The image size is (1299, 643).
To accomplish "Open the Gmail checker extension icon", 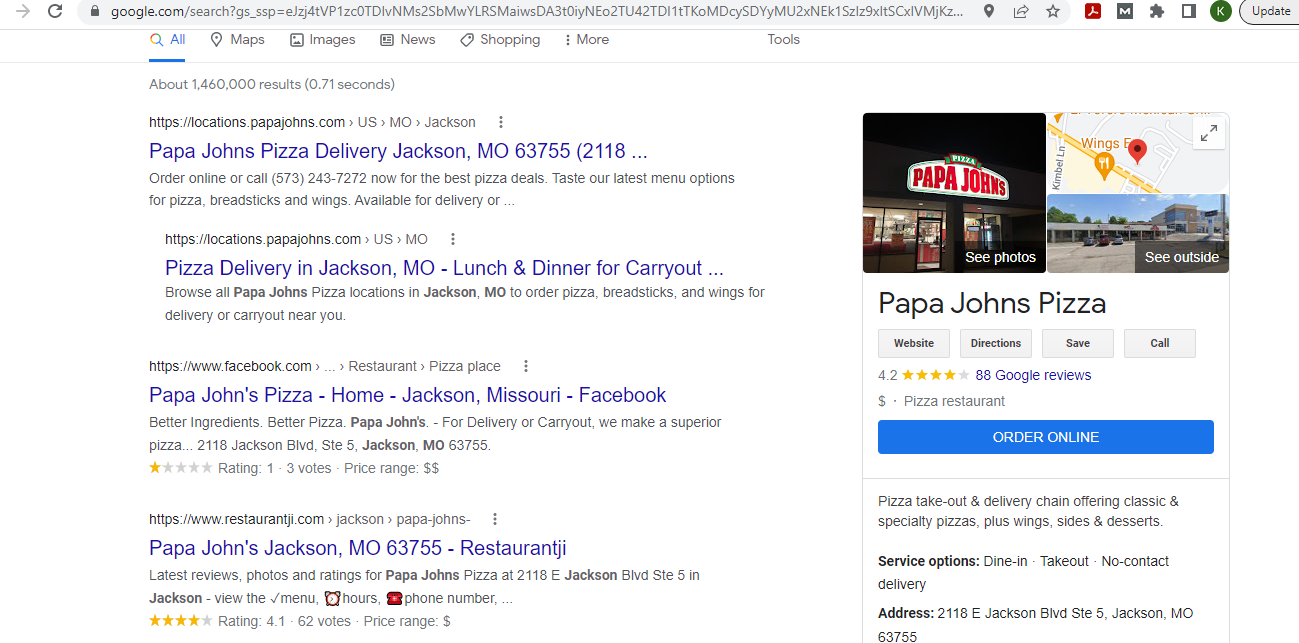I will [1126, 11].
